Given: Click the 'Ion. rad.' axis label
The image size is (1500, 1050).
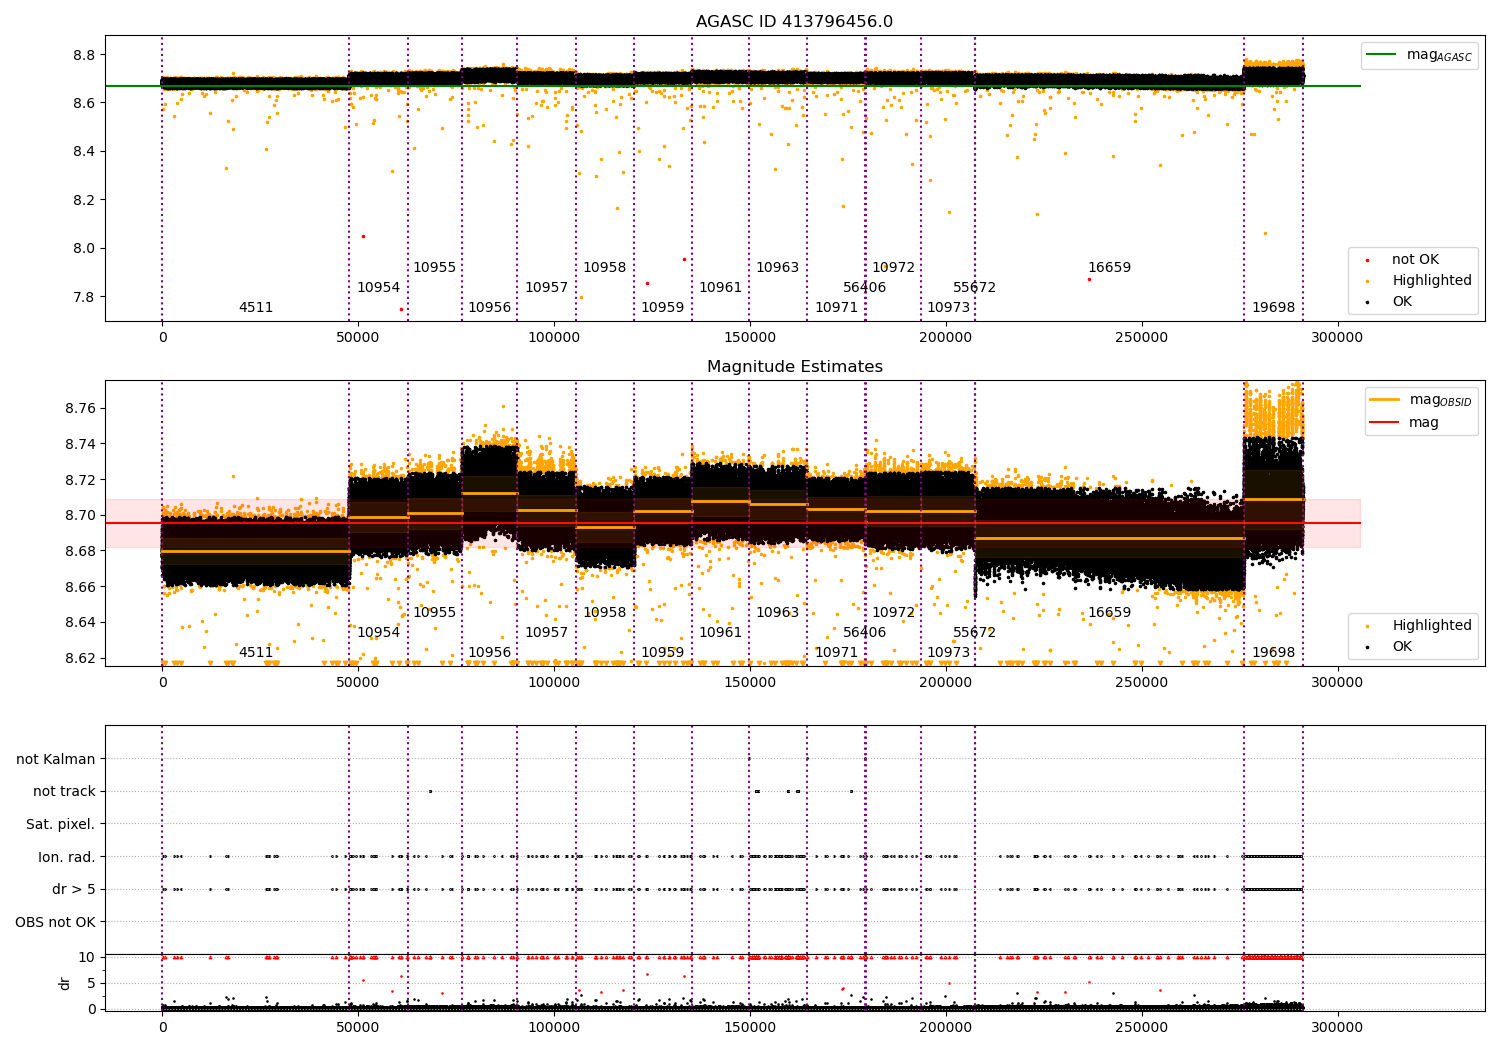Looking at the screenshot, I should [x=67, y=857].
